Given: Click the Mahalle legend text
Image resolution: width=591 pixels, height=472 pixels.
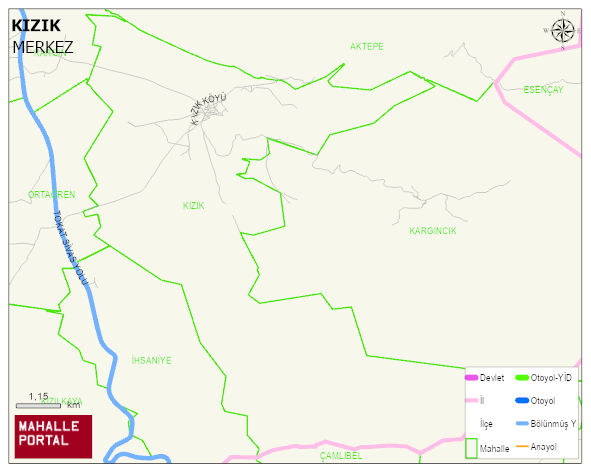Looking at the screenshot, I should [495, 449].
